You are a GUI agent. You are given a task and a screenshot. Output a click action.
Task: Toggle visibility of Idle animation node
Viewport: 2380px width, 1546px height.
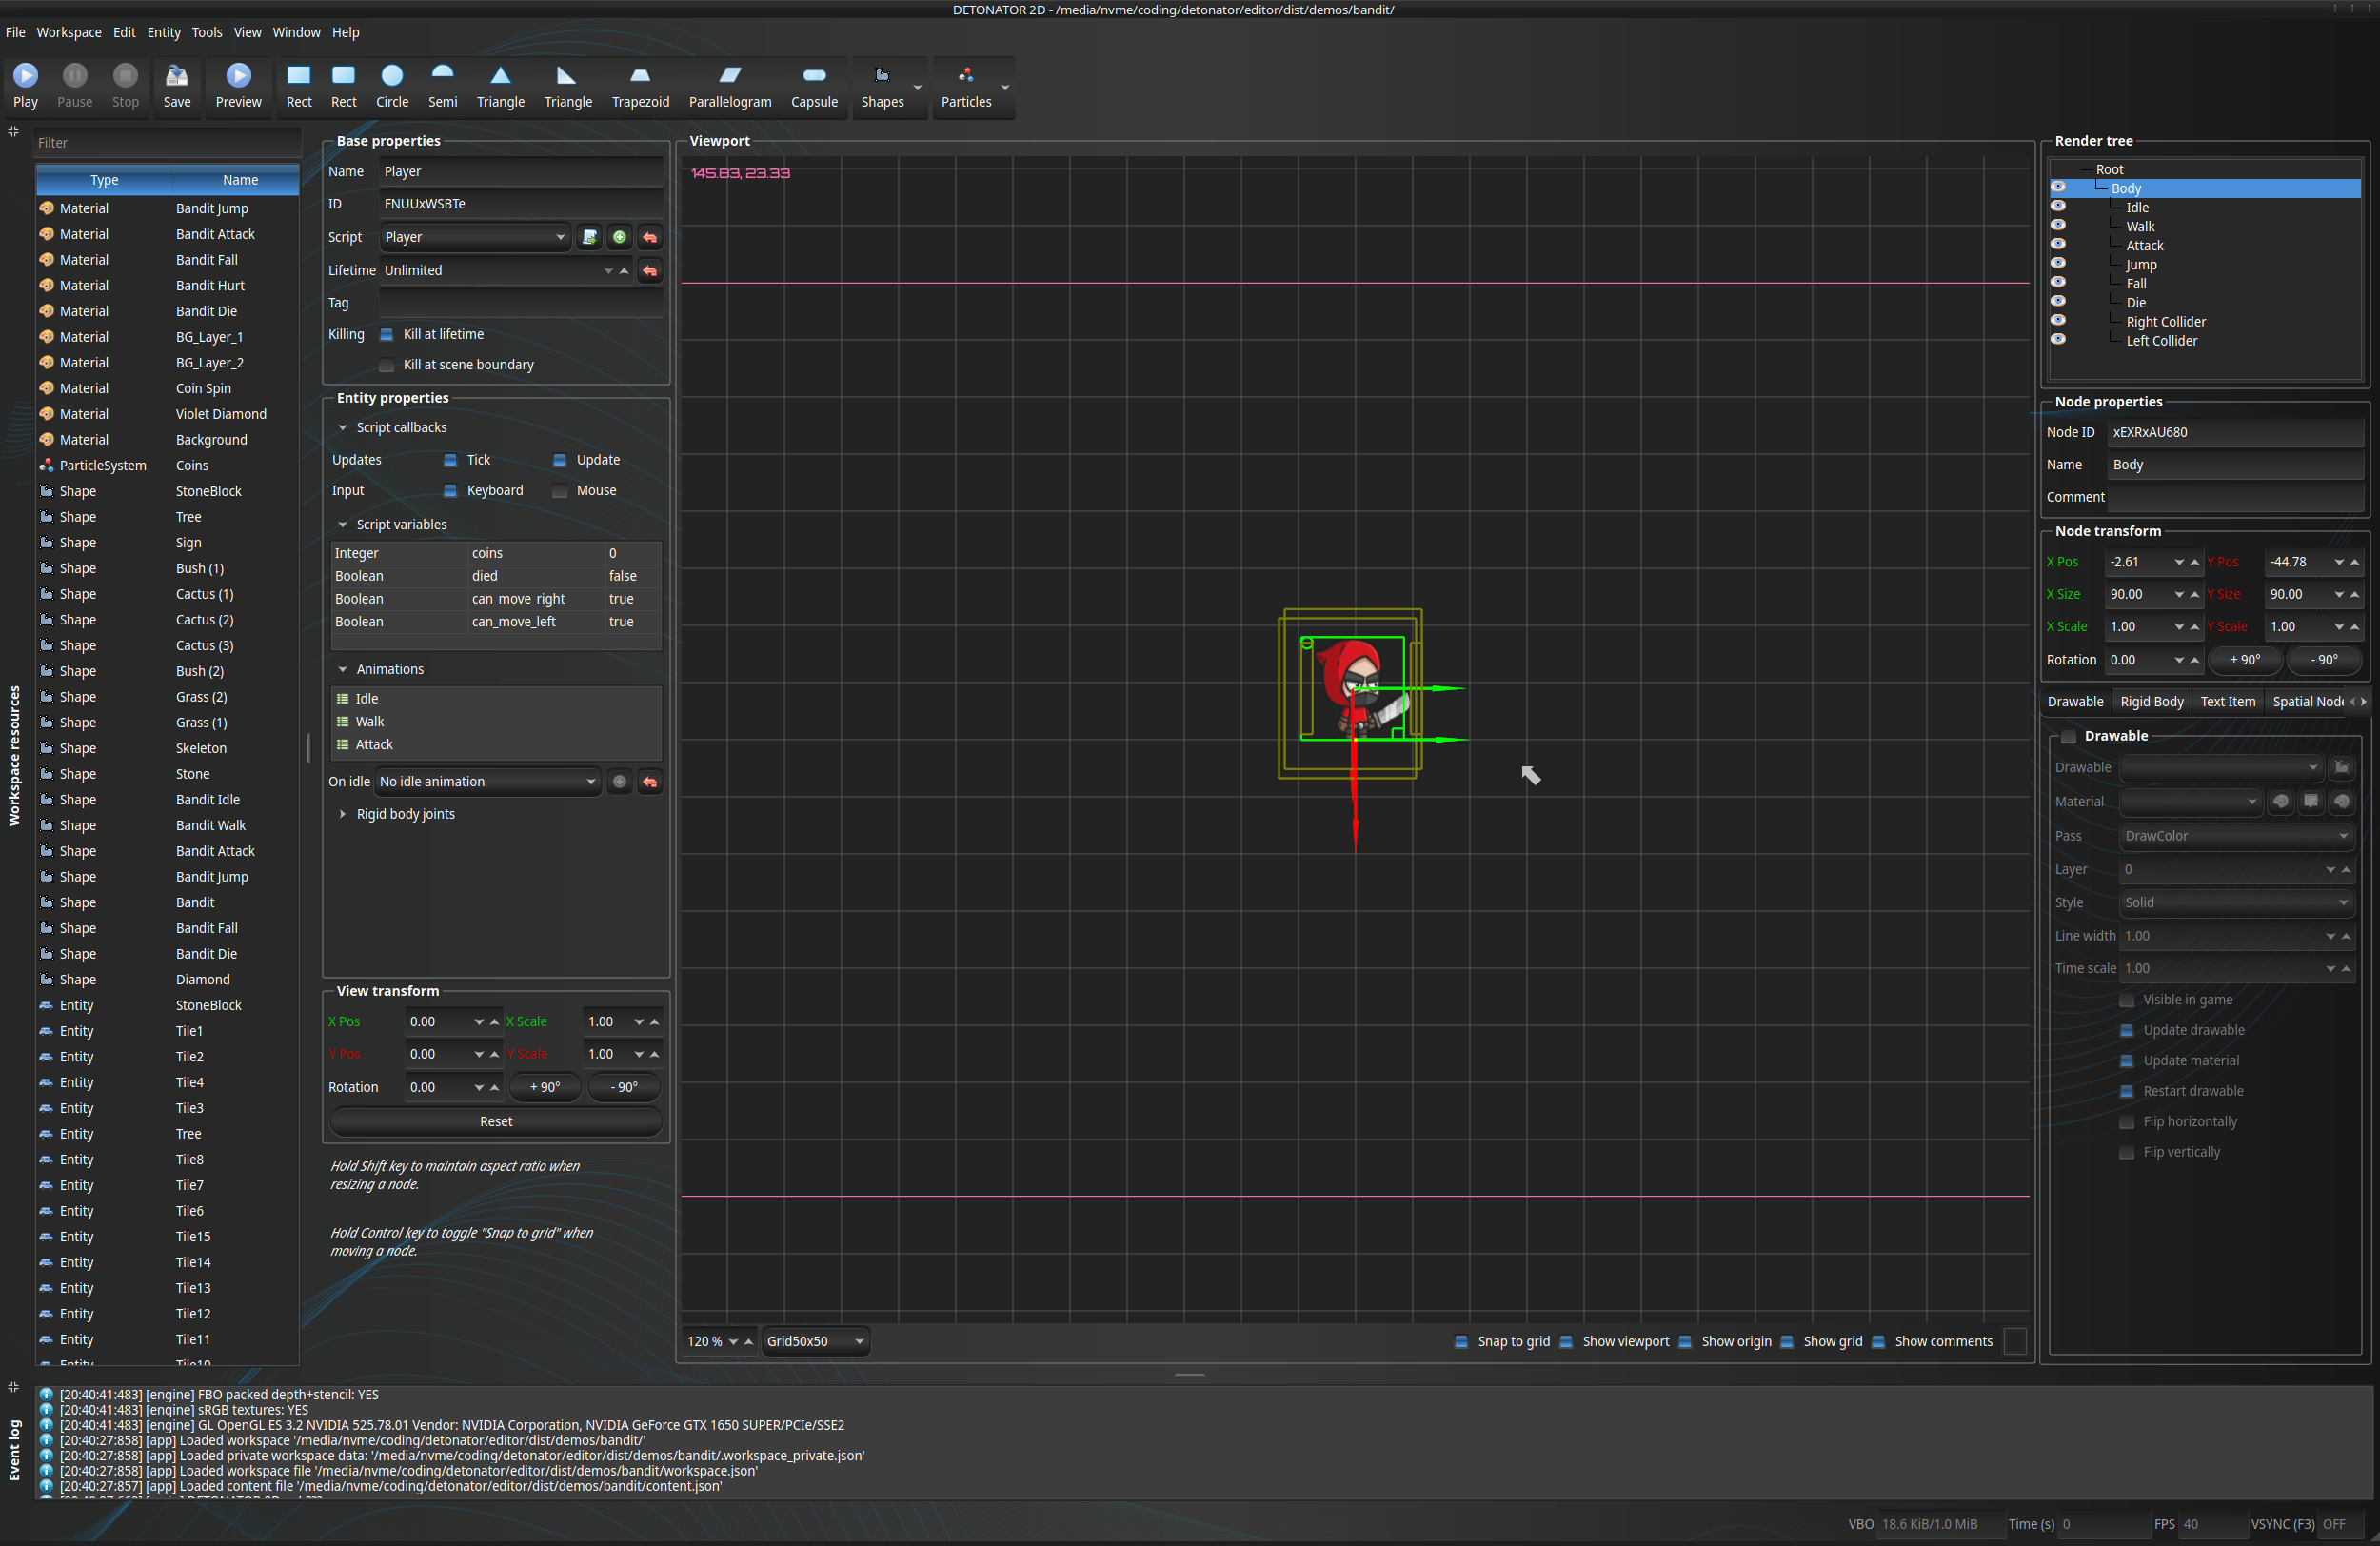click(2059, 207)
